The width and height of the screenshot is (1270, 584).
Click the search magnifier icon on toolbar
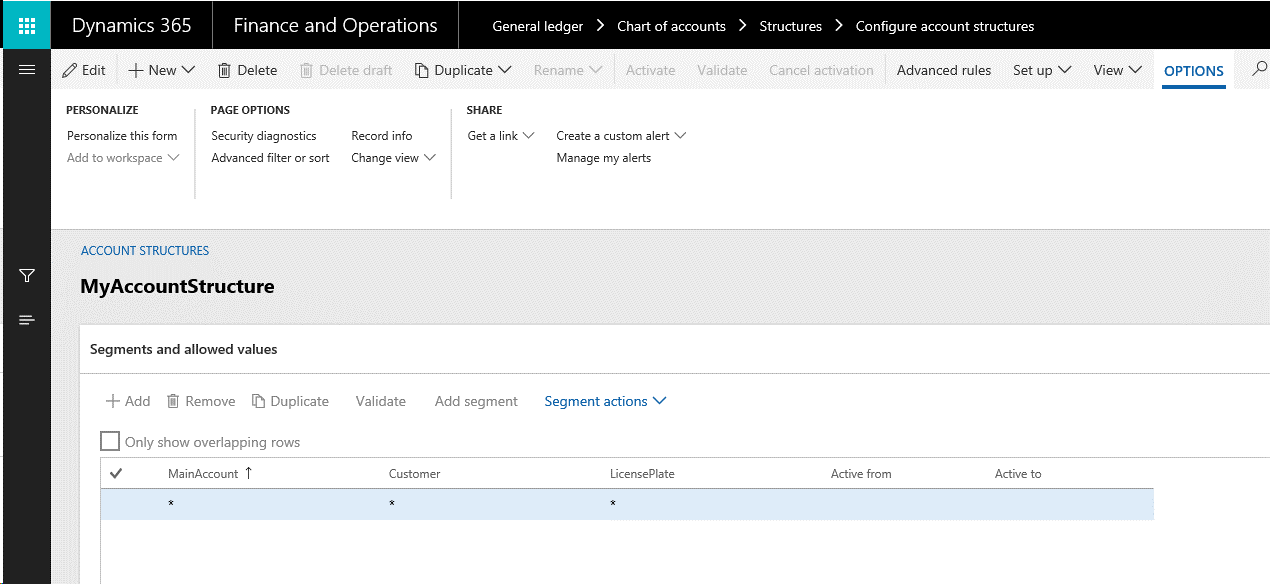pos(1261,70)
